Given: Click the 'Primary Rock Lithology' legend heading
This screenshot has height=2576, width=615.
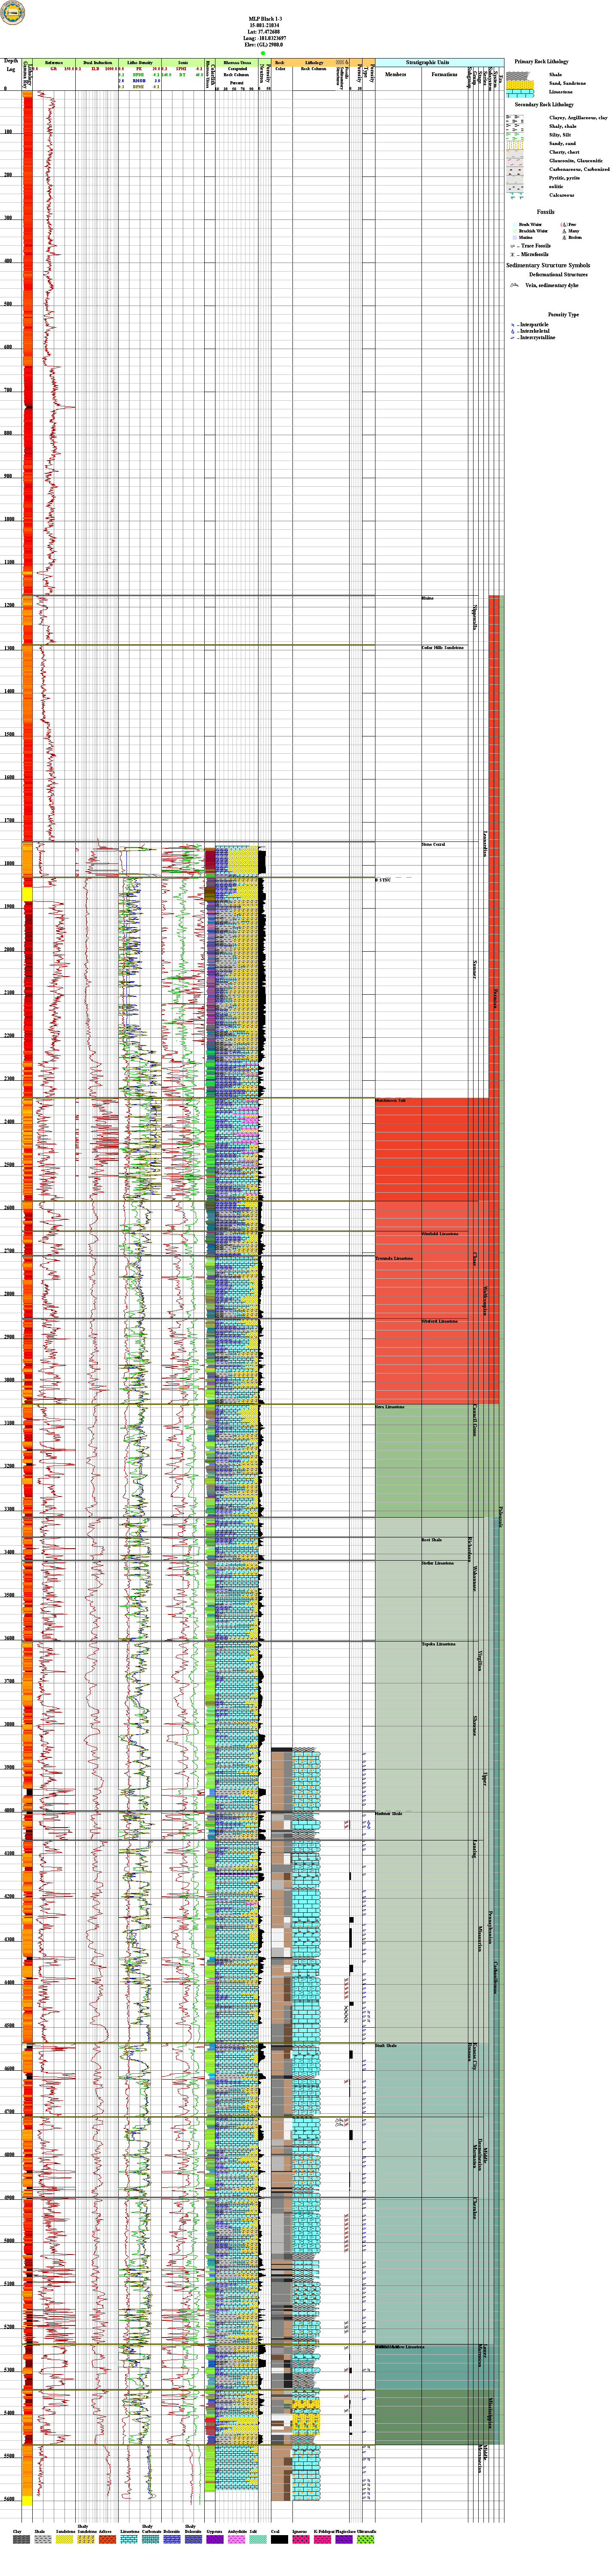Looking at the screenshot, I should click(x=541, y=62).
